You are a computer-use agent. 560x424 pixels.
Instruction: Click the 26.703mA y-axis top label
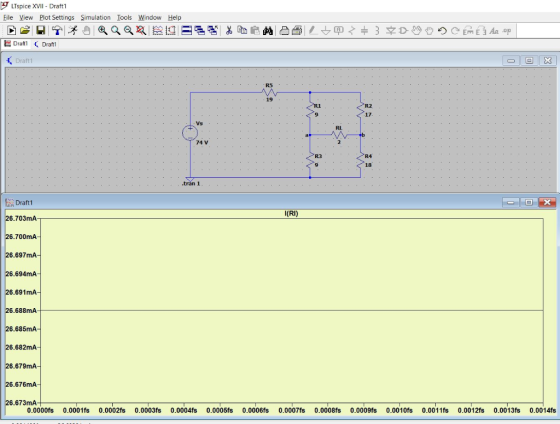pos(21,218)
